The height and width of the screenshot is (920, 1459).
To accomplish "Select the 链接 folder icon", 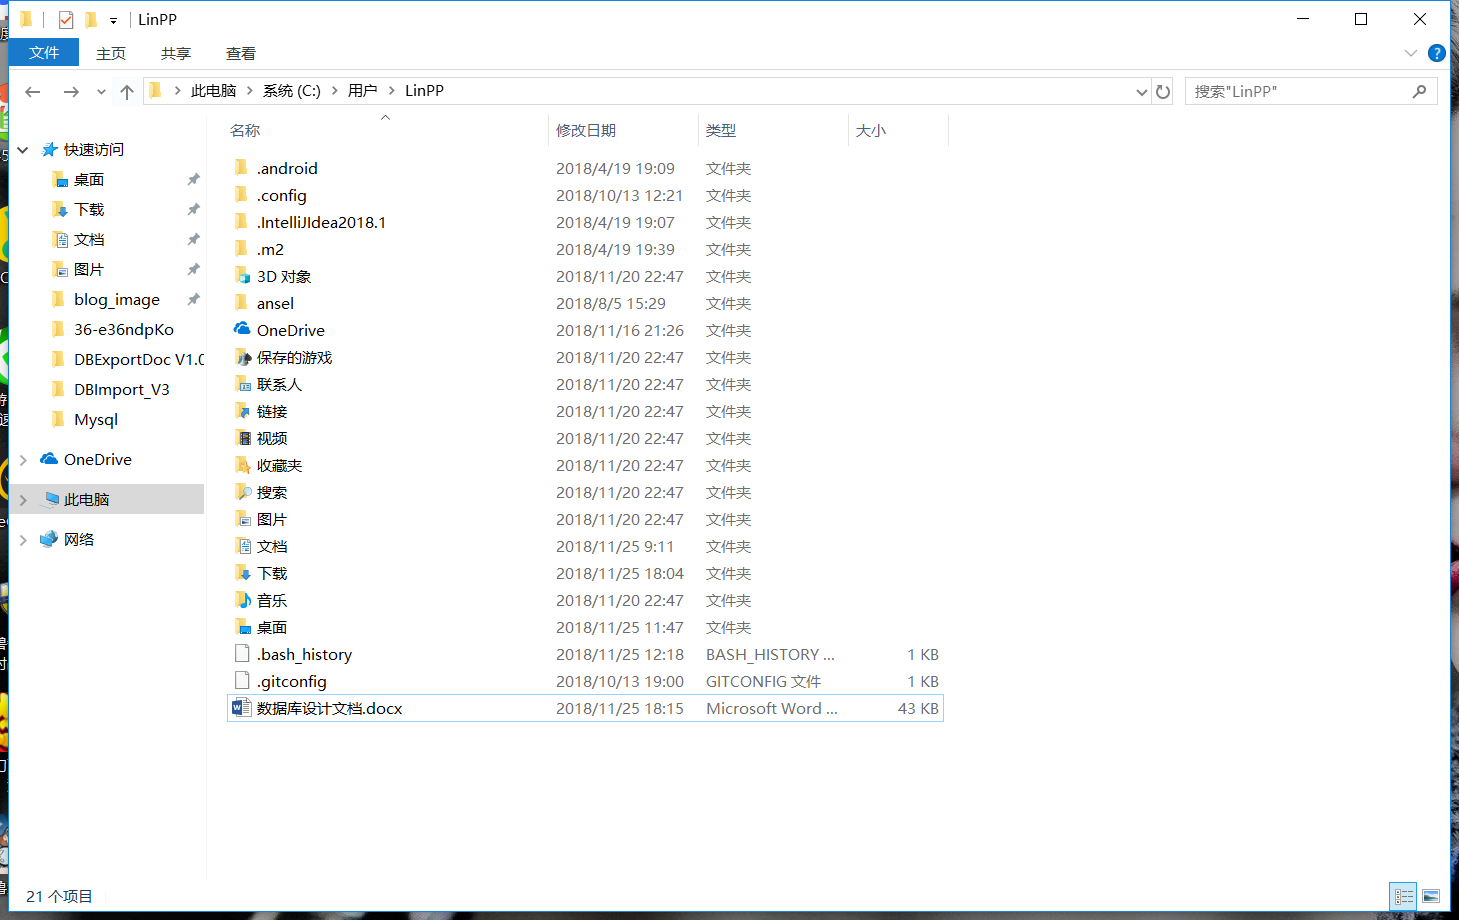I will tap(242, 410).
